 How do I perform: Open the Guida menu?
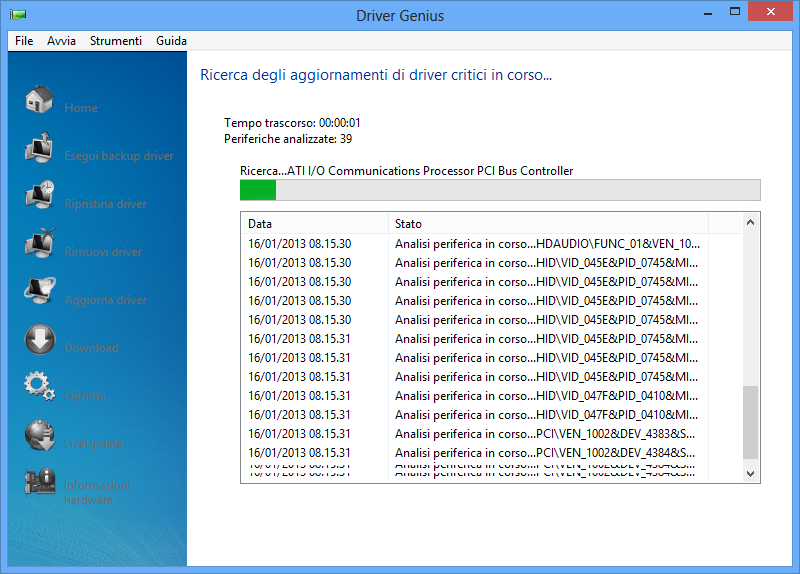tap(171, 41)
